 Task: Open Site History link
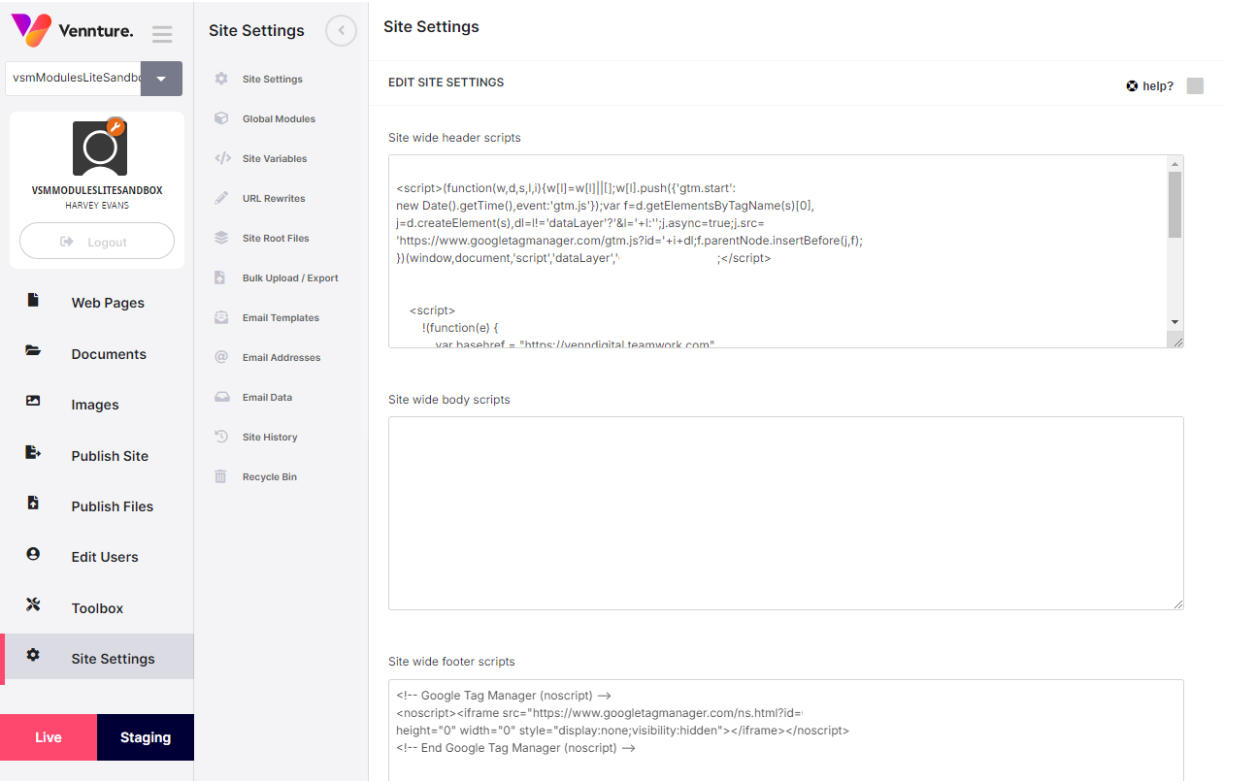click(x=270, y=438)
